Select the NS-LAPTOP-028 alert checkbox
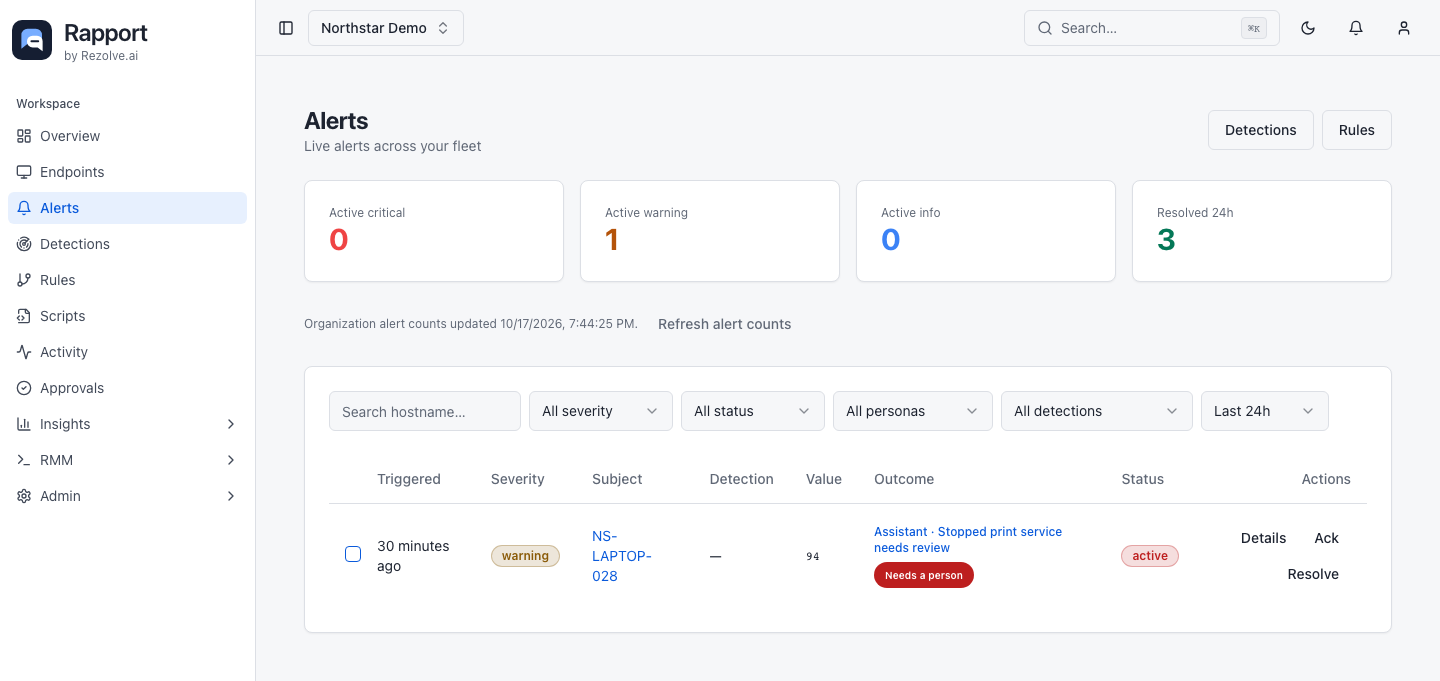This screenshot has width=1440, height=681. point(353,554)
